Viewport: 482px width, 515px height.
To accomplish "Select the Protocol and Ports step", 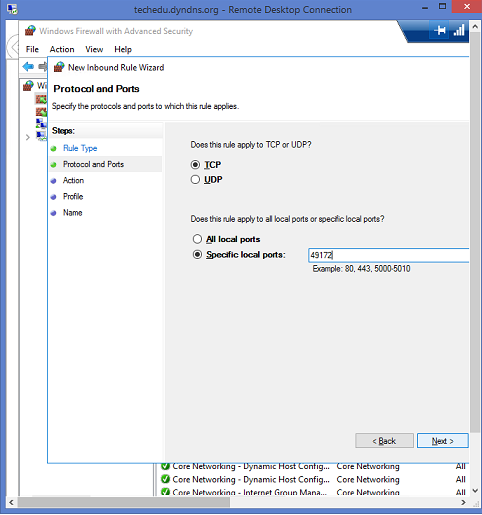I will (93, 164).
